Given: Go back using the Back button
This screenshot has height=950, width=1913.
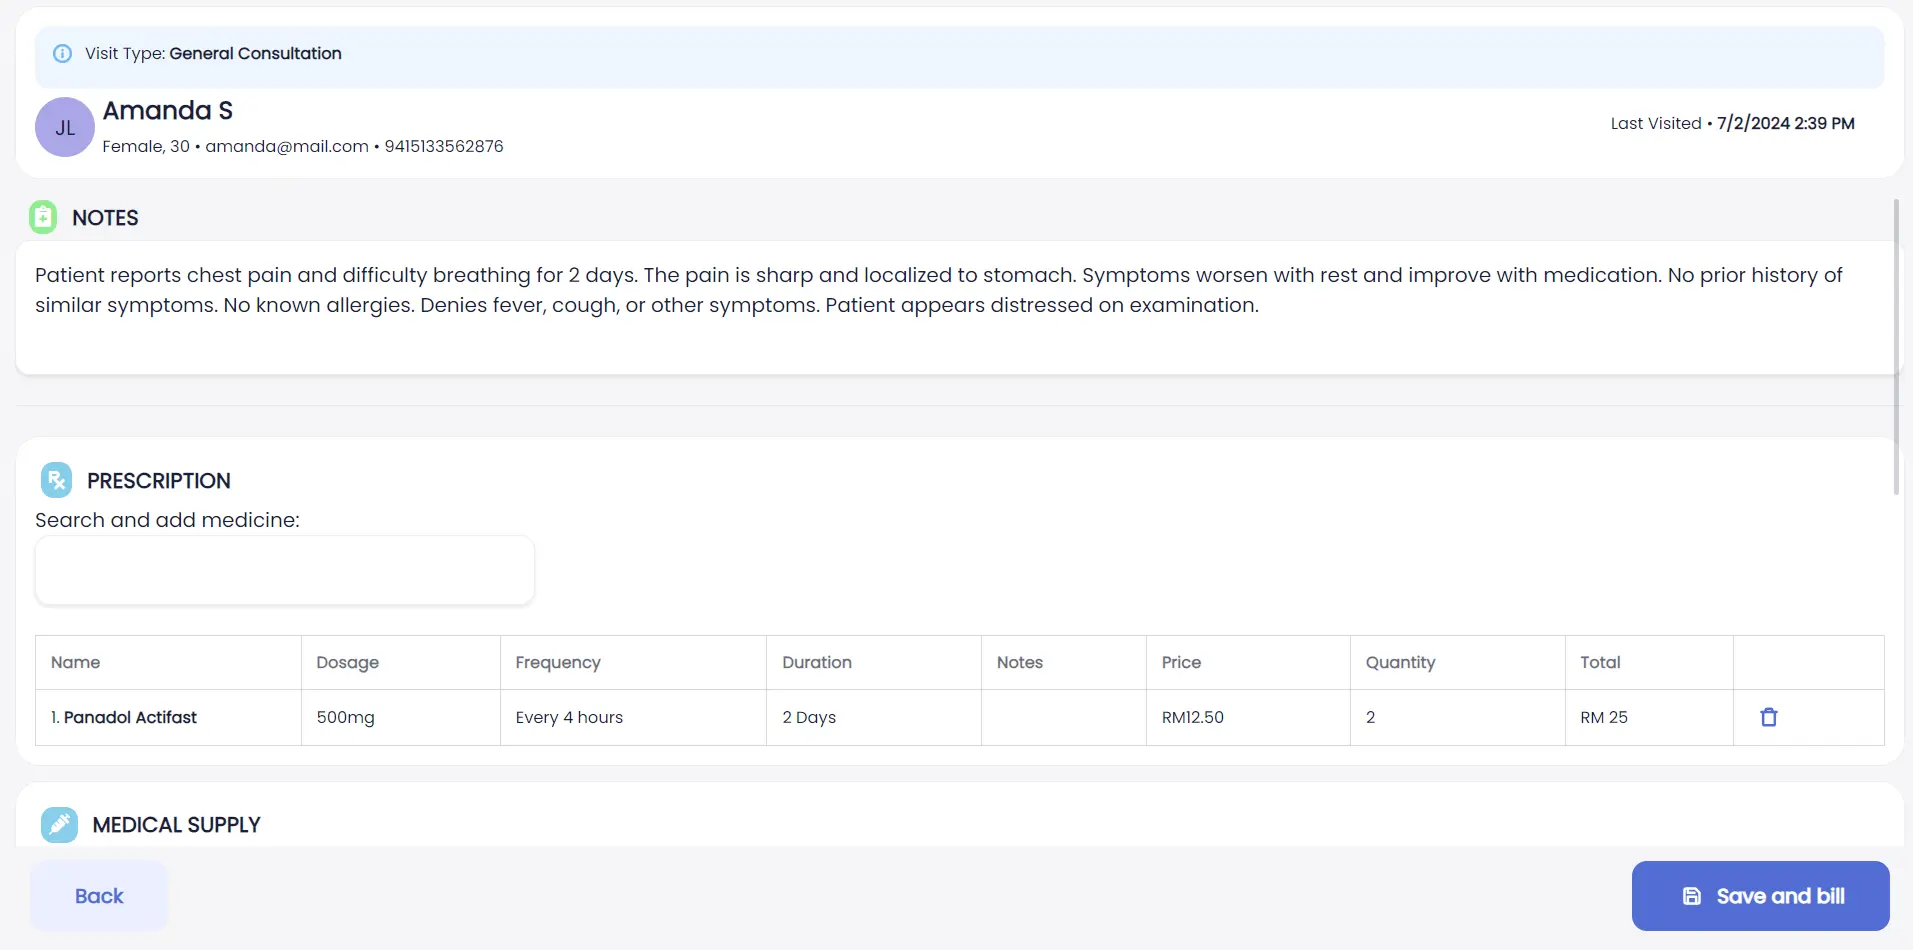Looking at the screenshot, I should (x=99, y=896).
